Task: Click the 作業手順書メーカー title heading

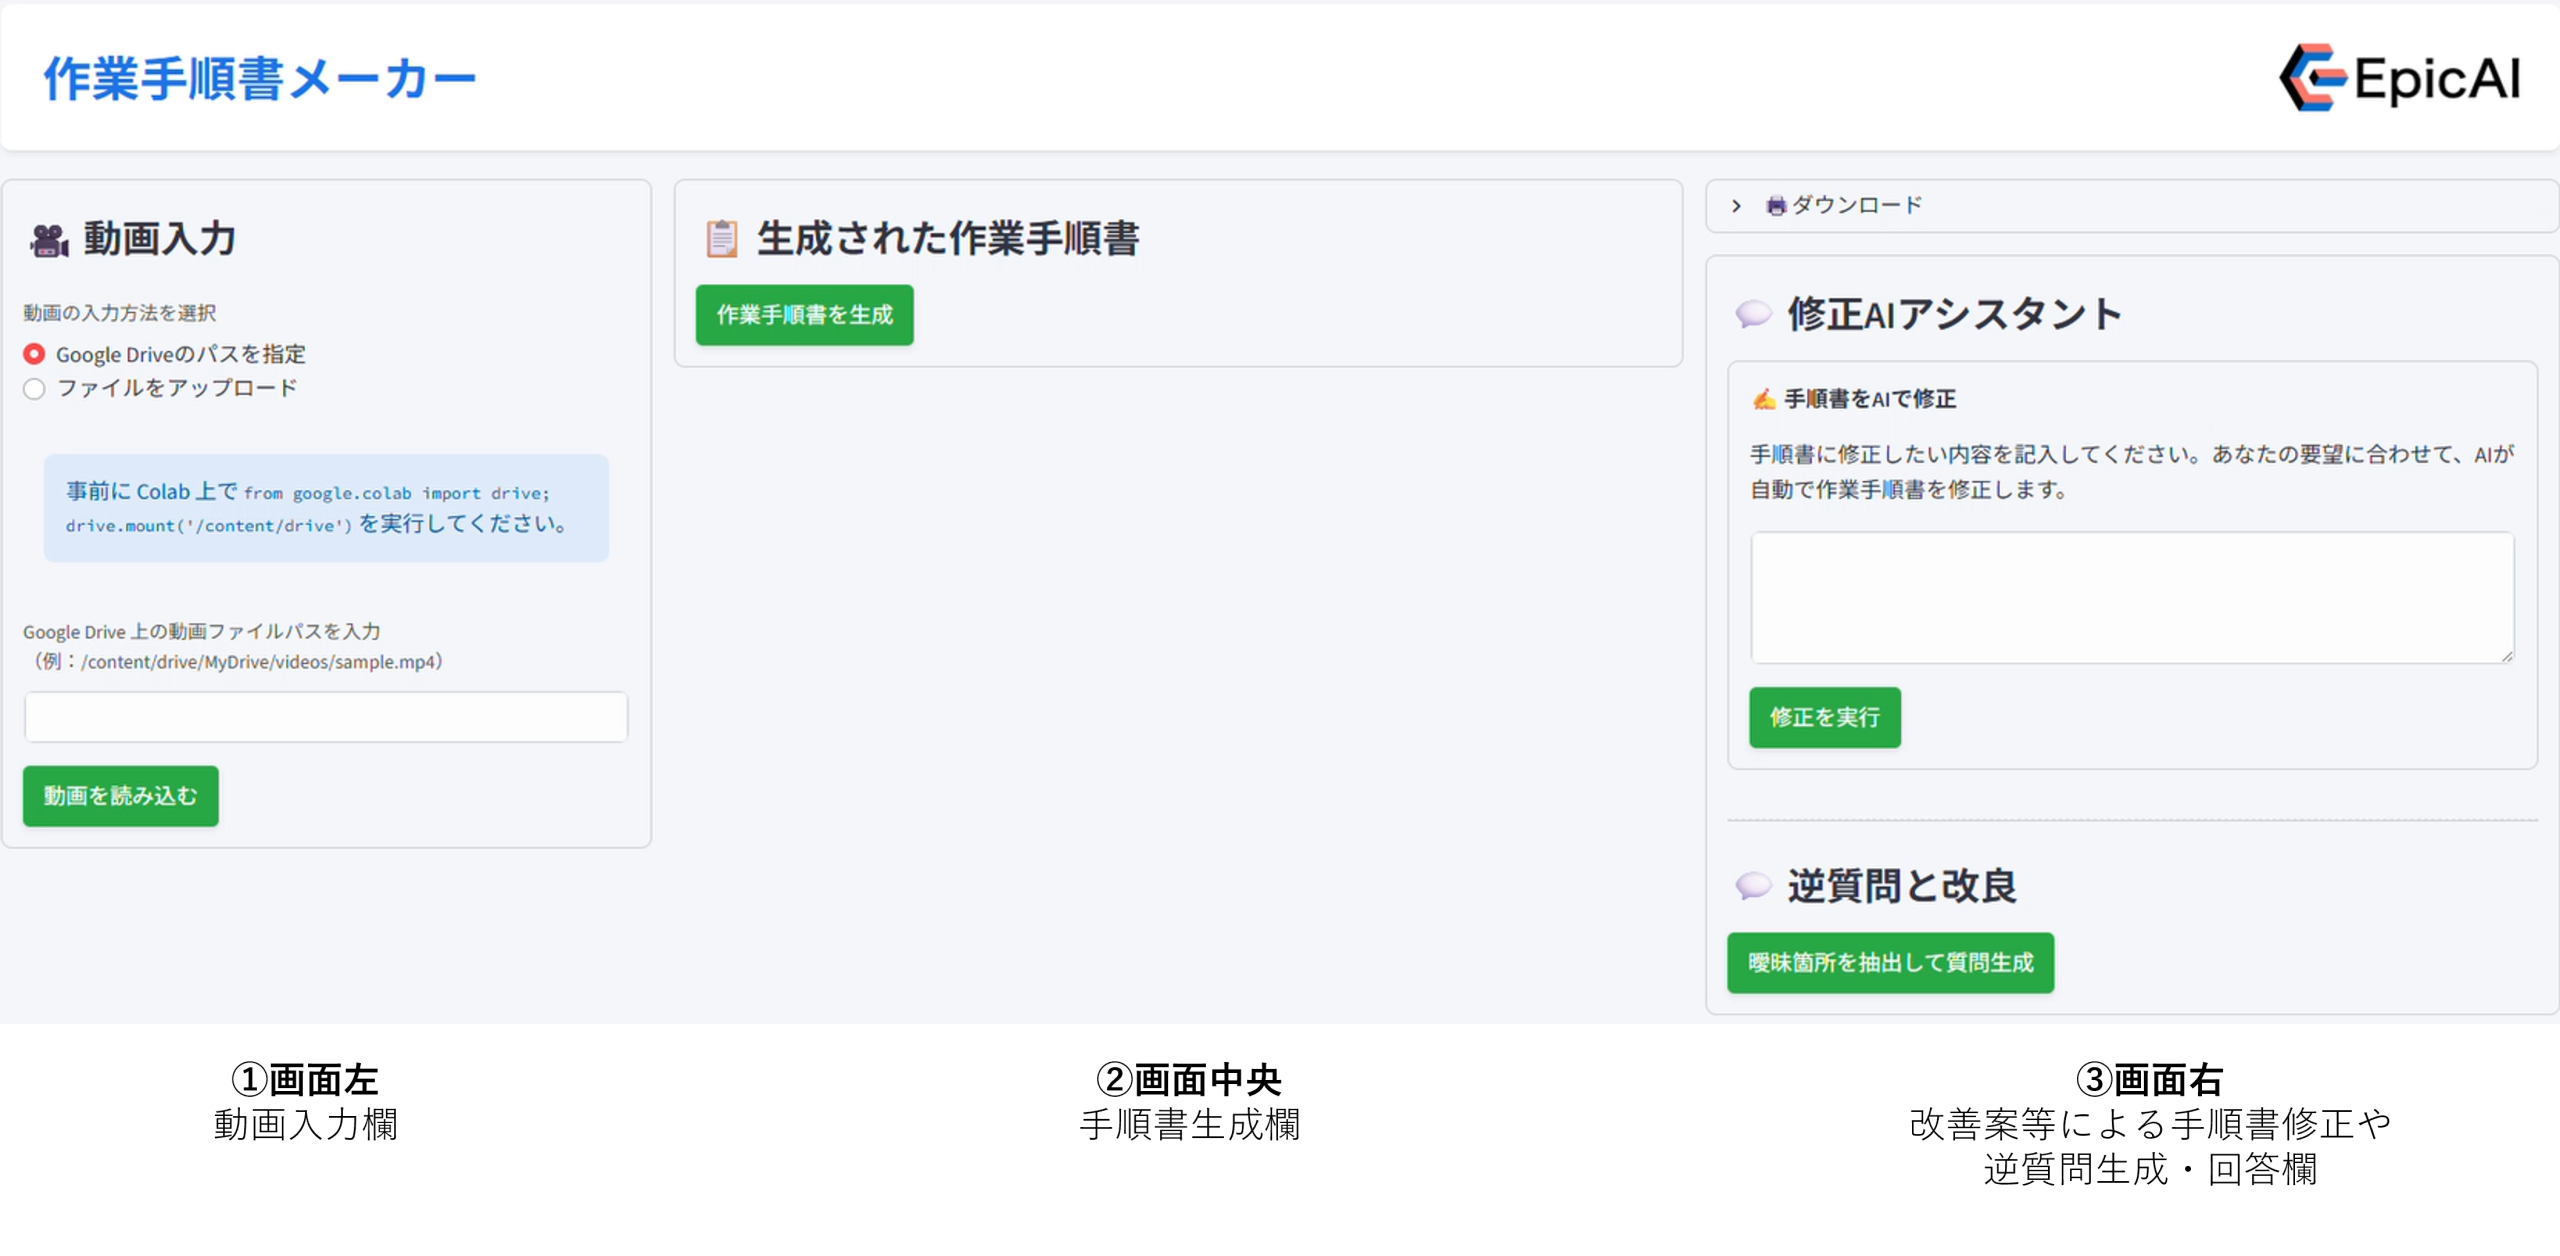Action: [x=259, y=79]
